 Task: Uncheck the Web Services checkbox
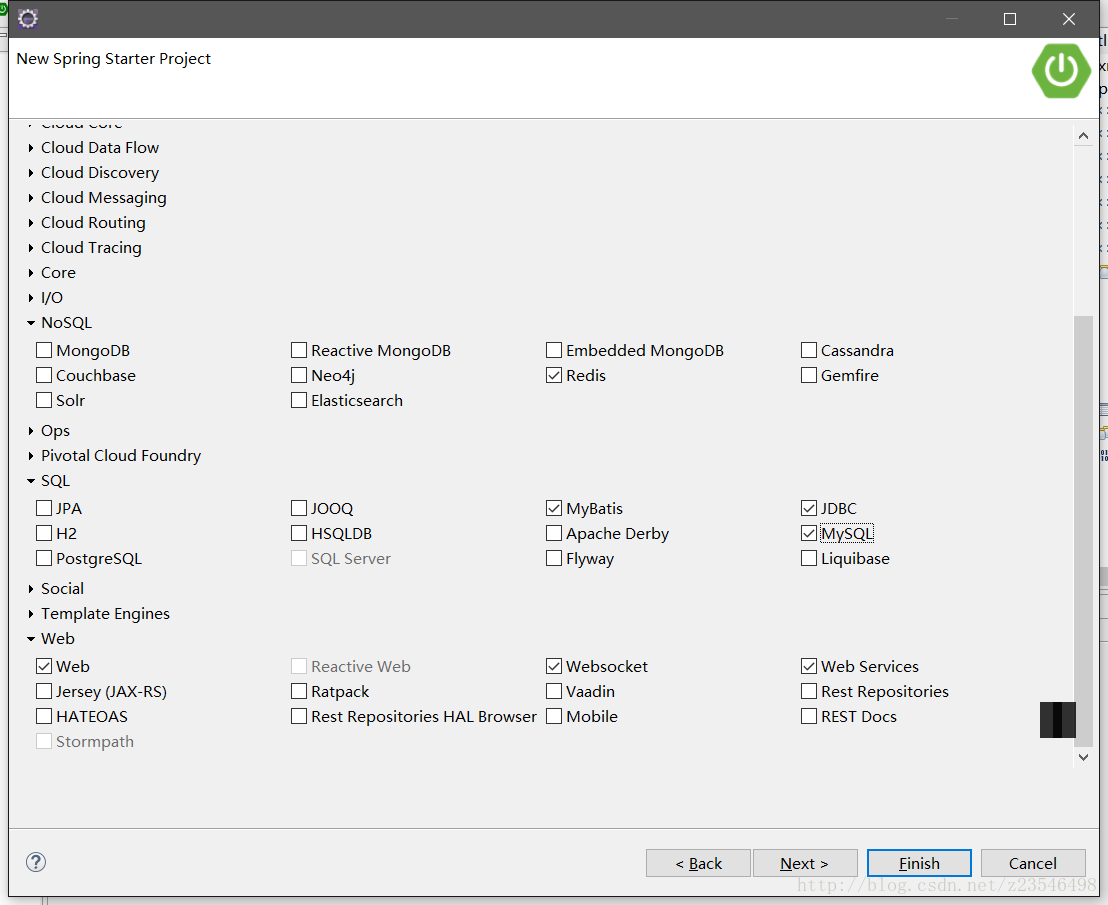click(809, 667)
